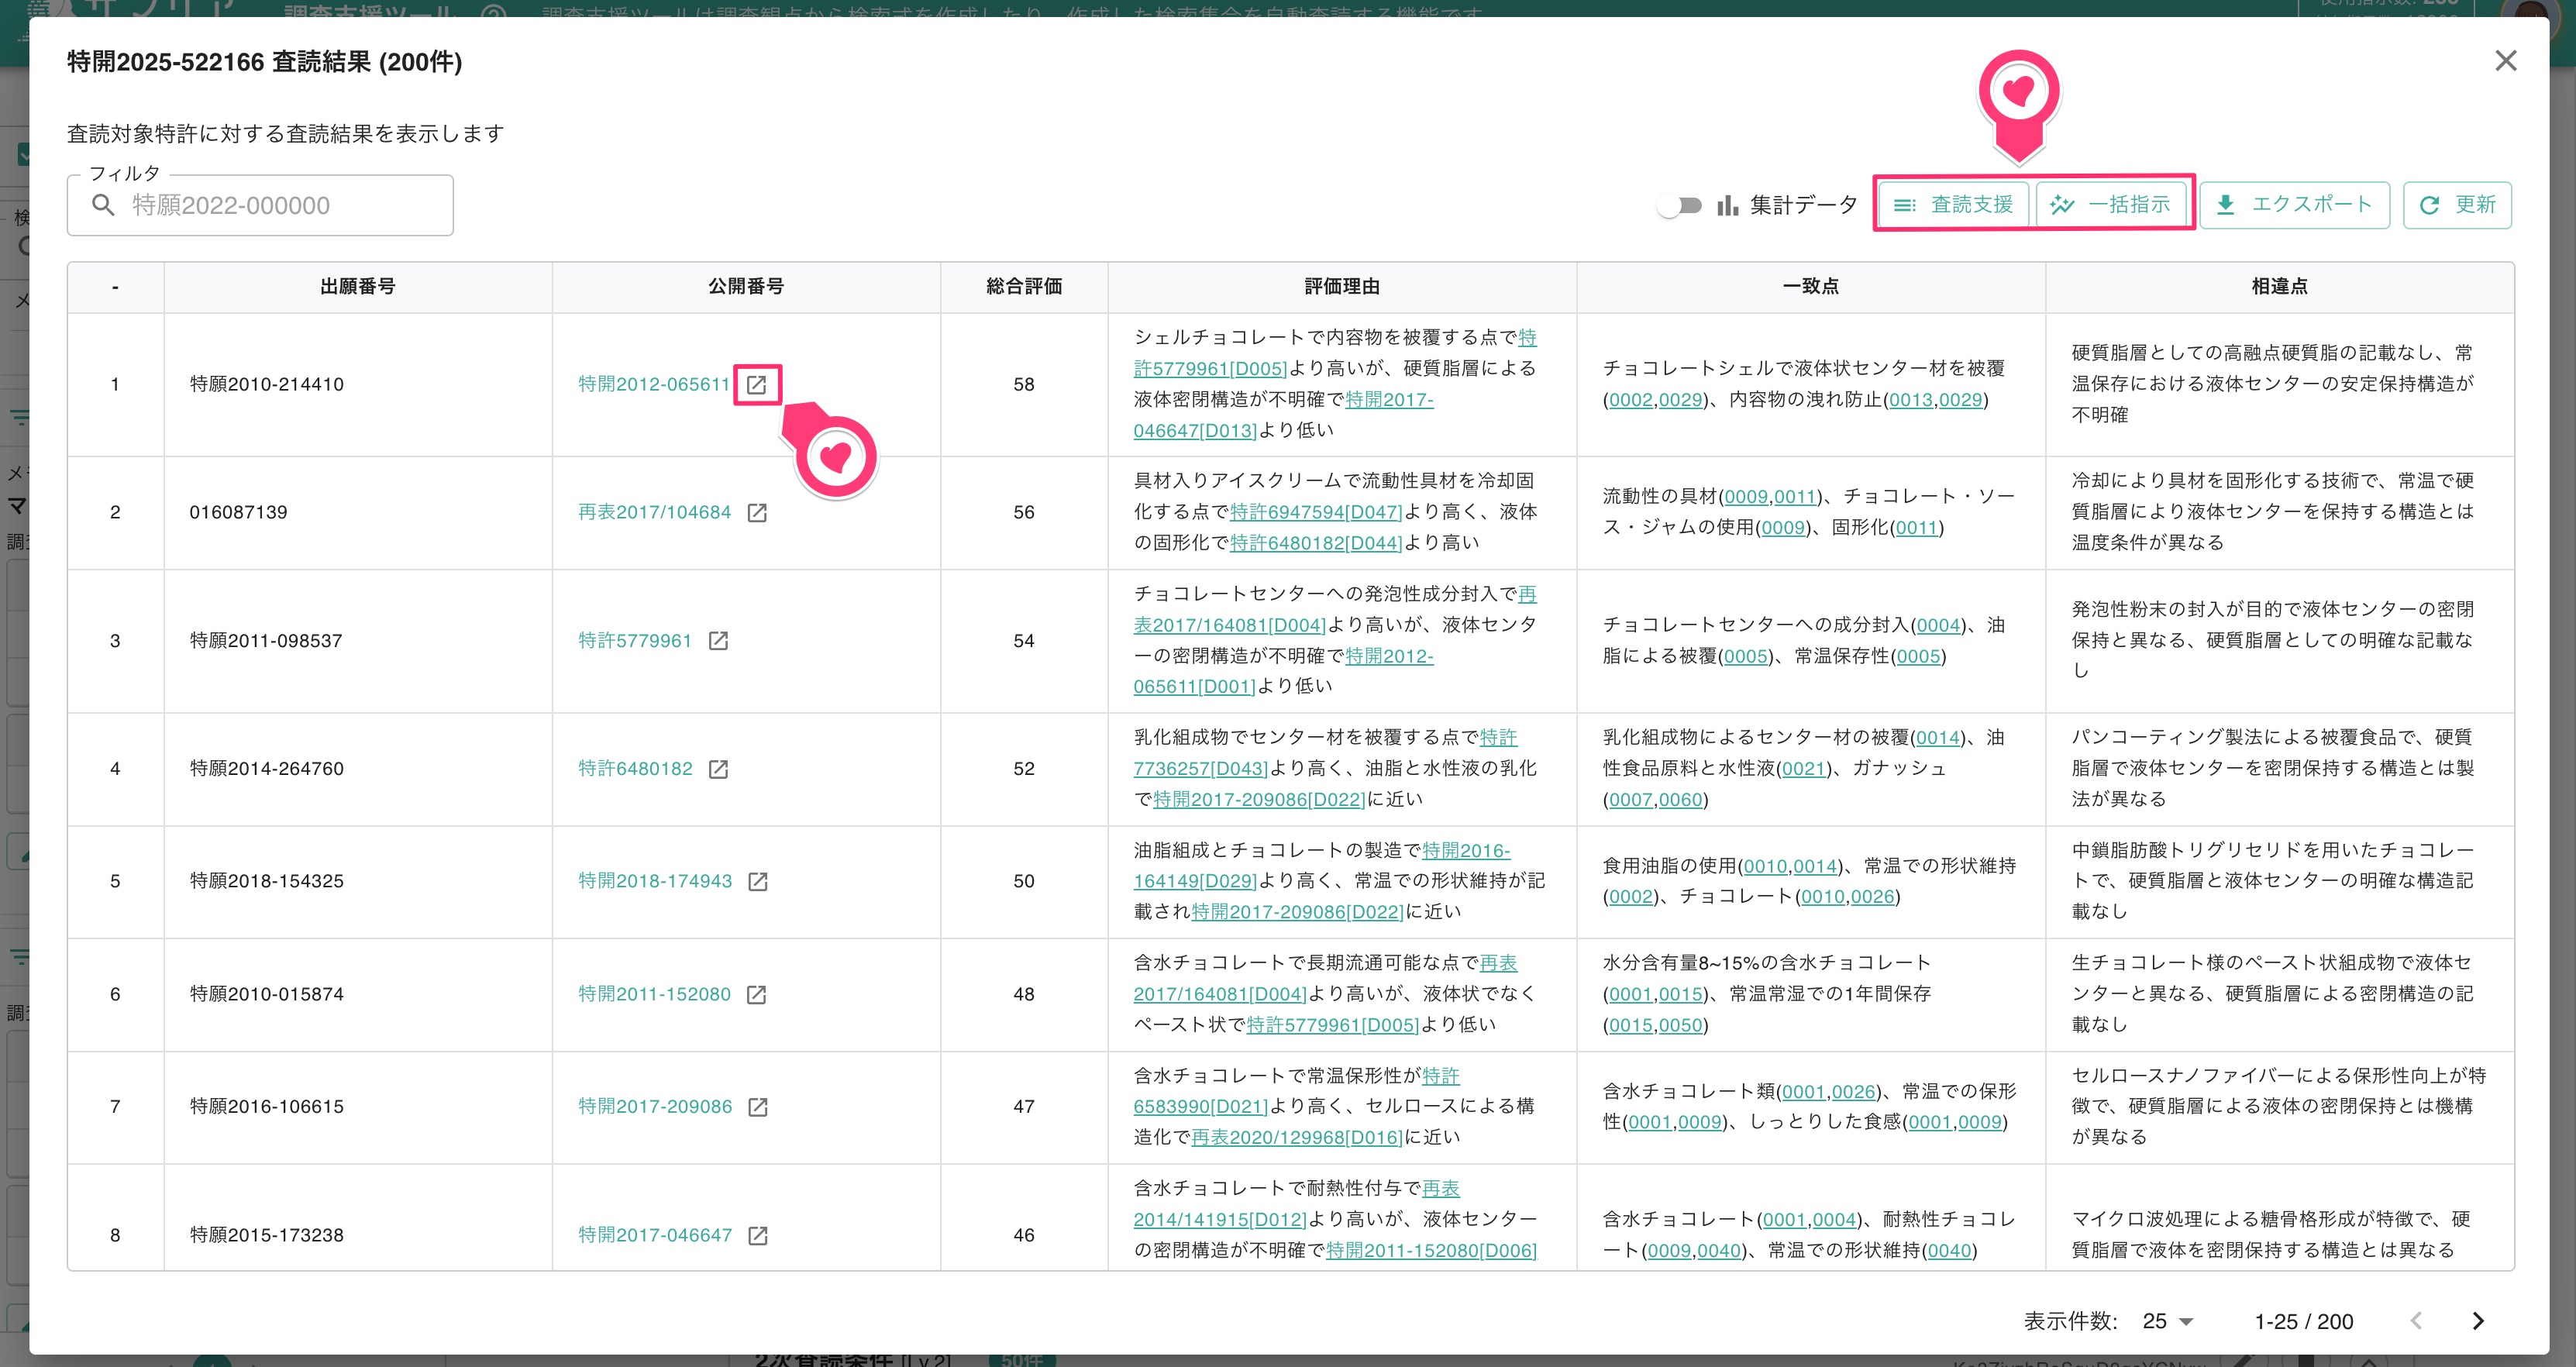Click paragraph link 0021 in row 4 一致点
The height and width of the screenshot is (1367, 2576).
pyautogui.click(x=1804, y=768)
